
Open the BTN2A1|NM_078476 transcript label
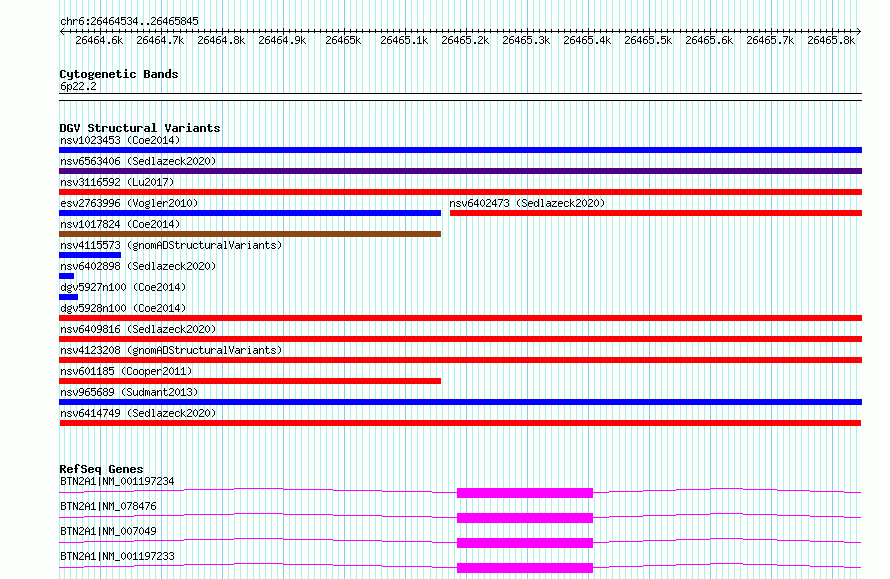(108, 506)
